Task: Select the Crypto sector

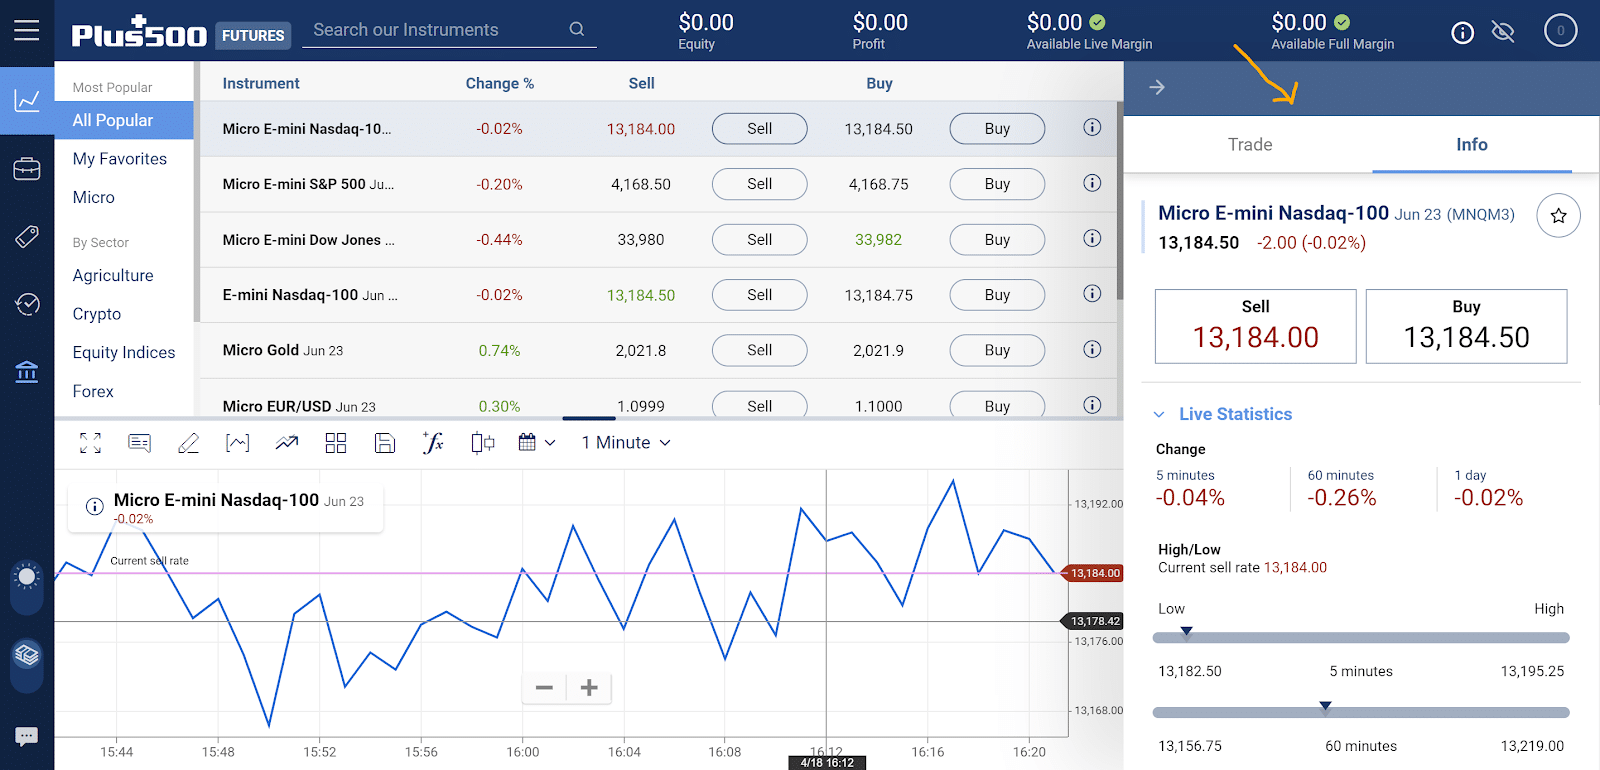Action: [97, 314]
